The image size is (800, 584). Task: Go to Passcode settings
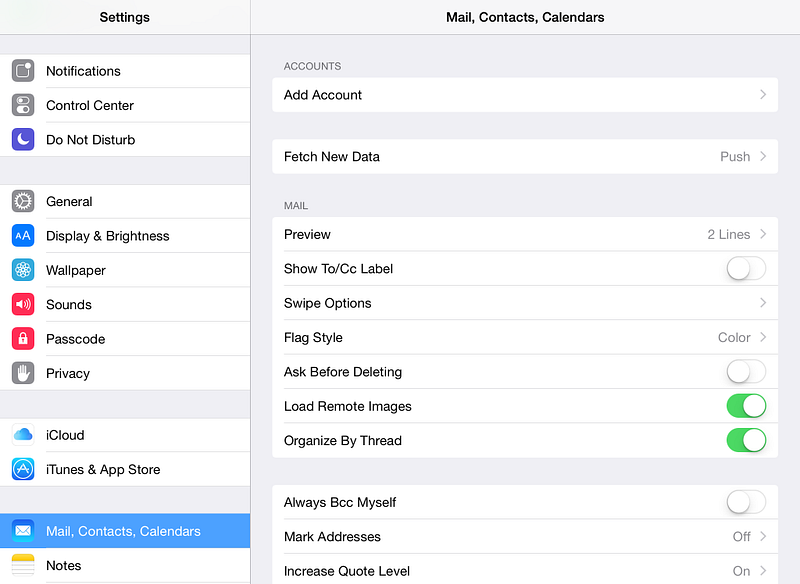pyautogui.click(x=125, y=339)
